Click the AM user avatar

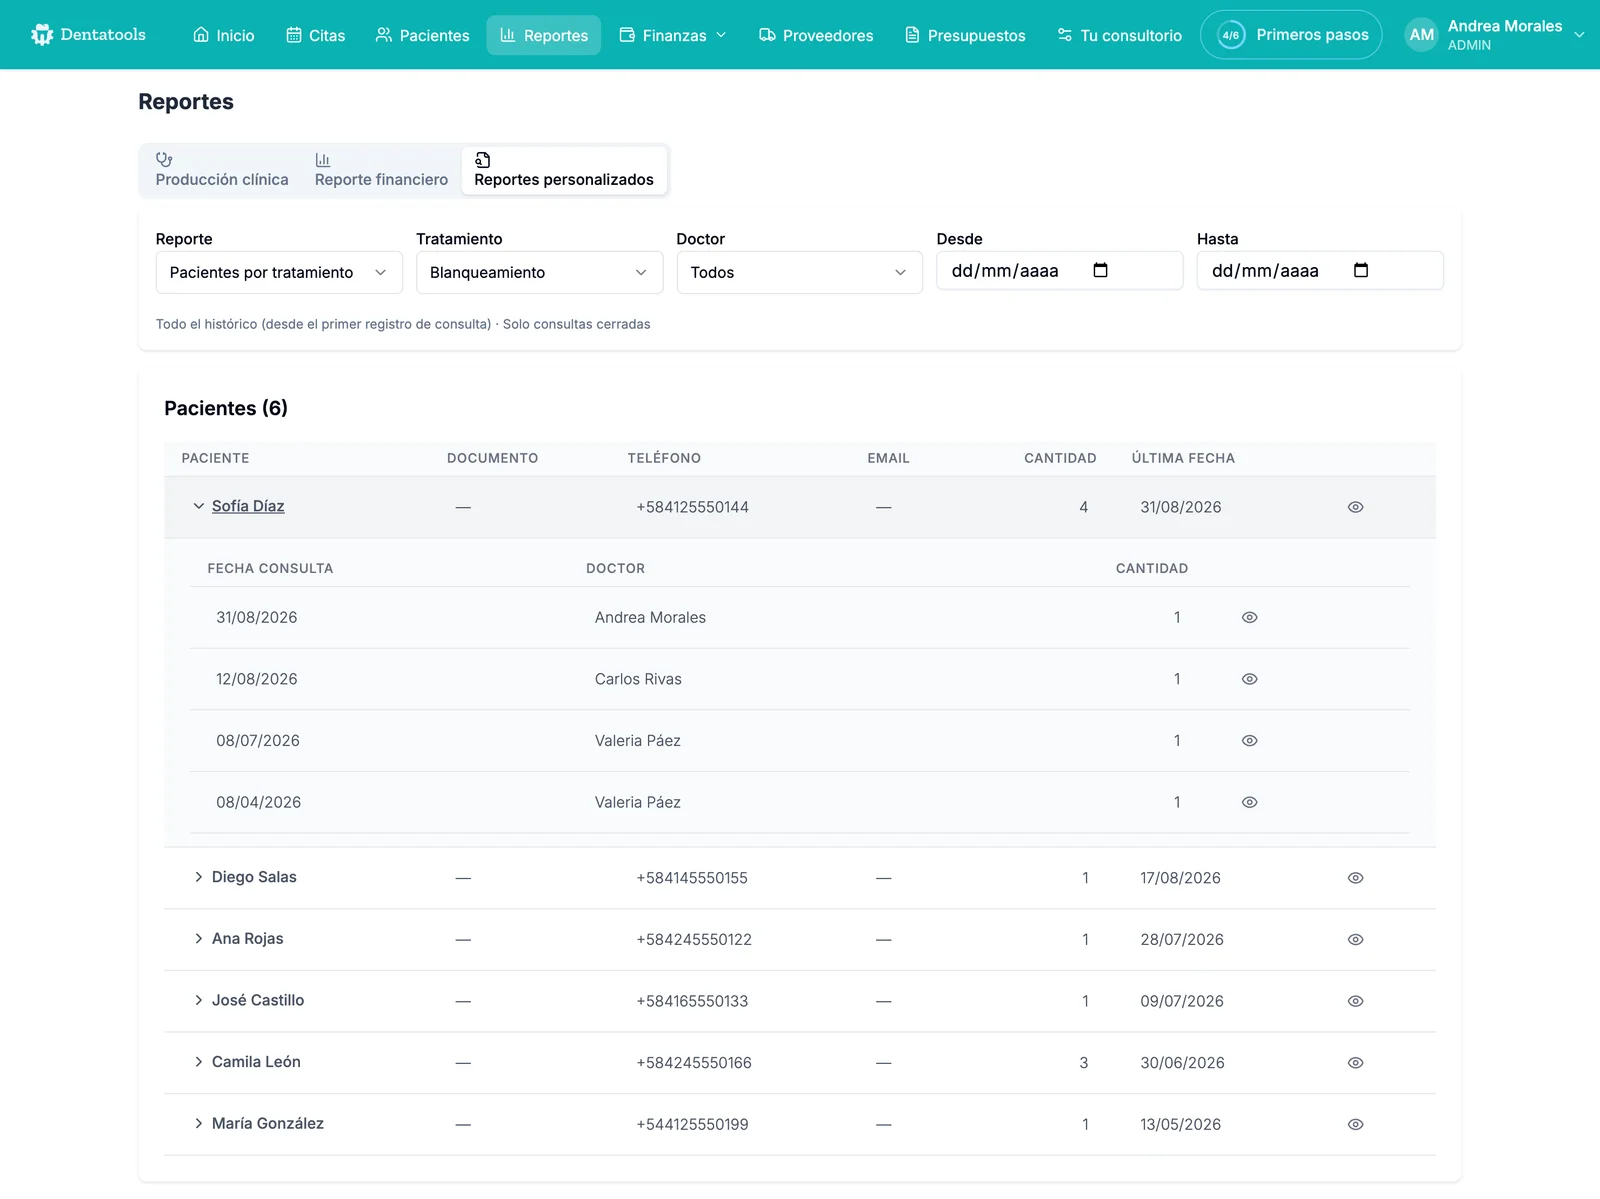1421,35
